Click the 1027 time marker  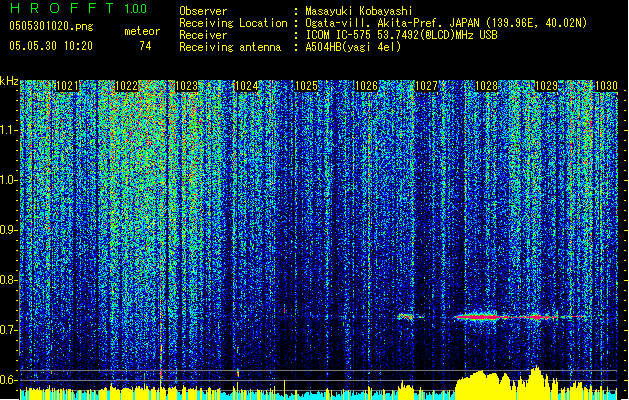pos(426,86)
